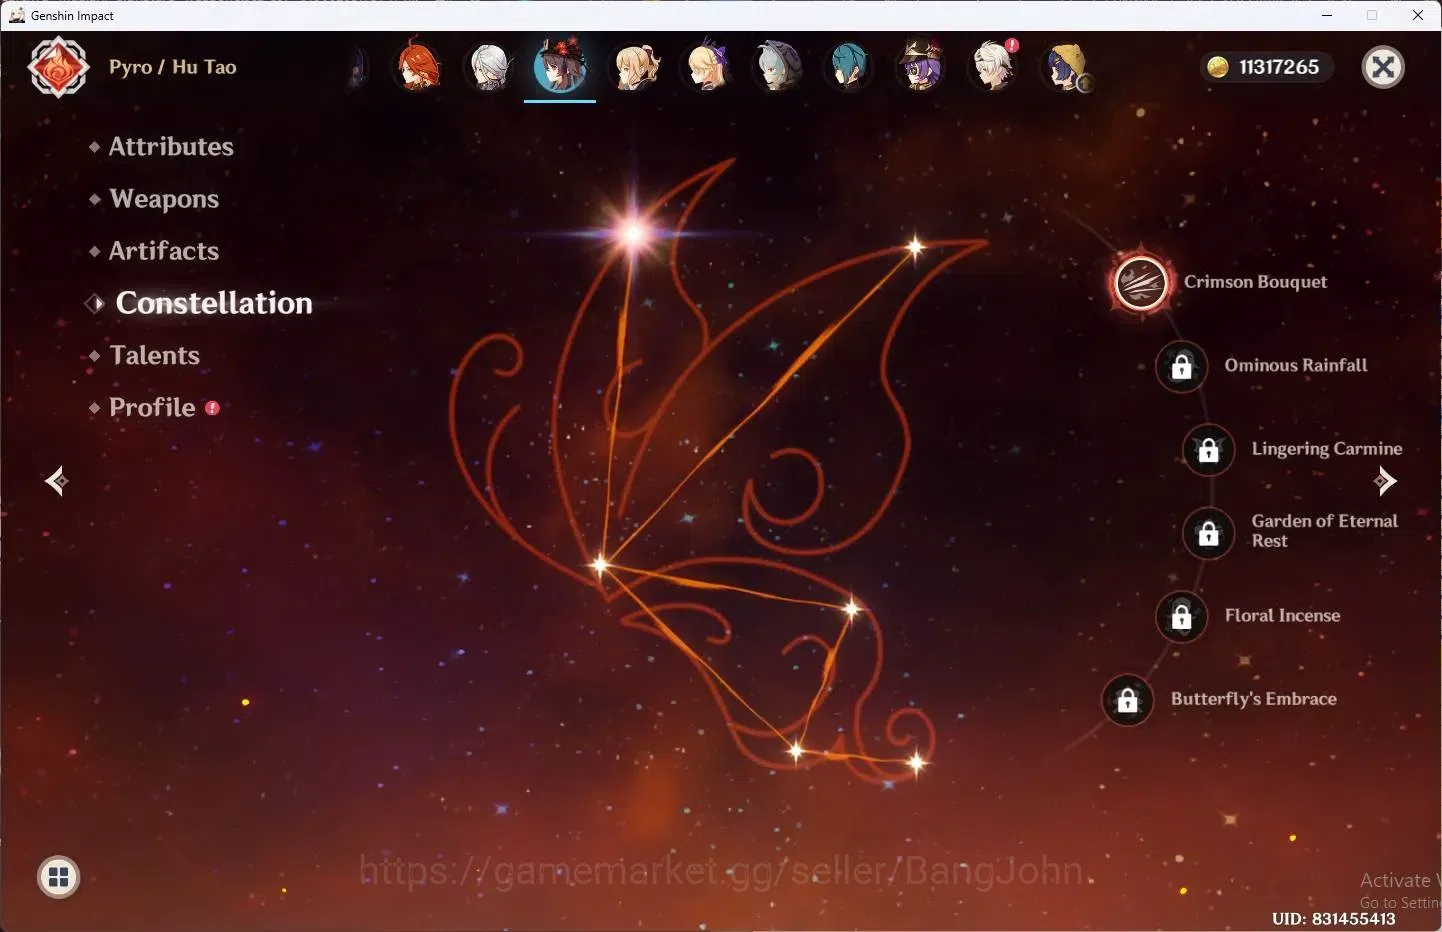1442x932 pixels.
Task: Open the Artifacts section
Action: click(x=164, y=251)
